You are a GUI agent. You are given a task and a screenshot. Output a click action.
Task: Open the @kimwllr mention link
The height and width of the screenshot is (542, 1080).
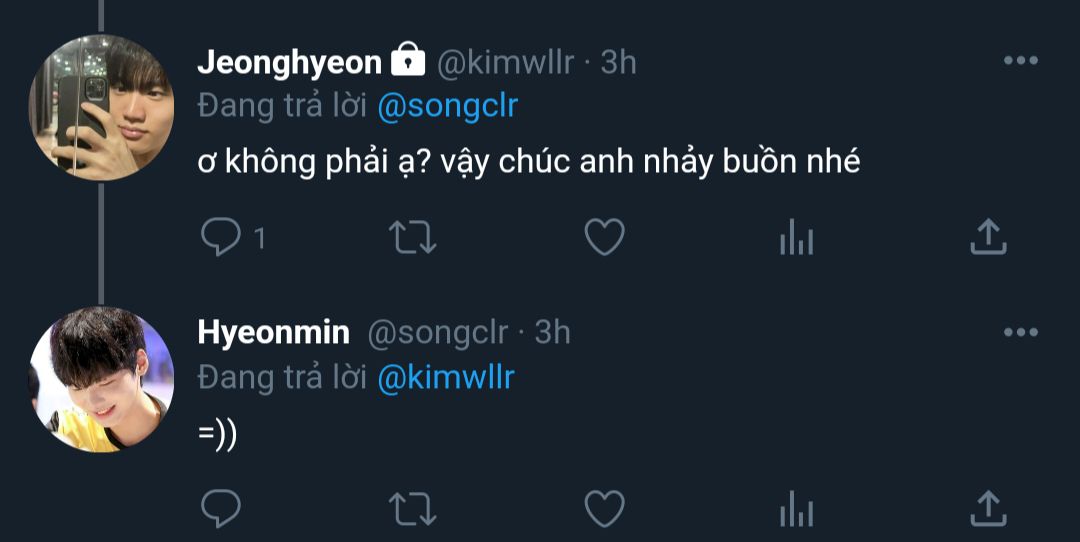point(446,377)
